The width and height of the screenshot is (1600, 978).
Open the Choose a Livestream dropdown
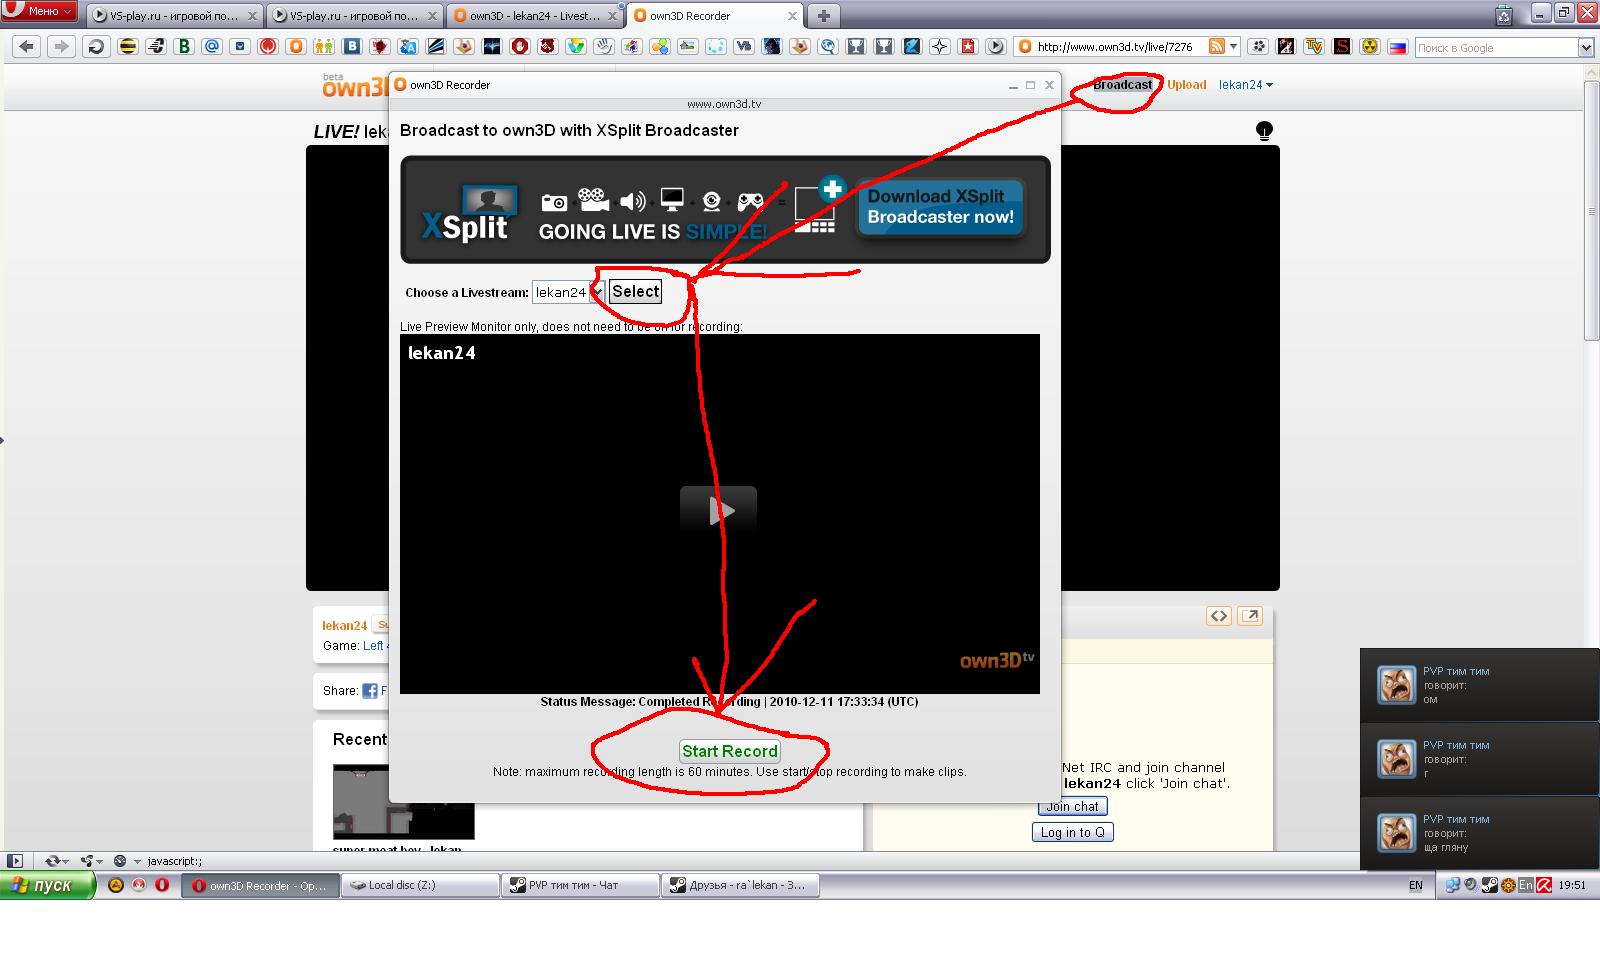(568, 292)
